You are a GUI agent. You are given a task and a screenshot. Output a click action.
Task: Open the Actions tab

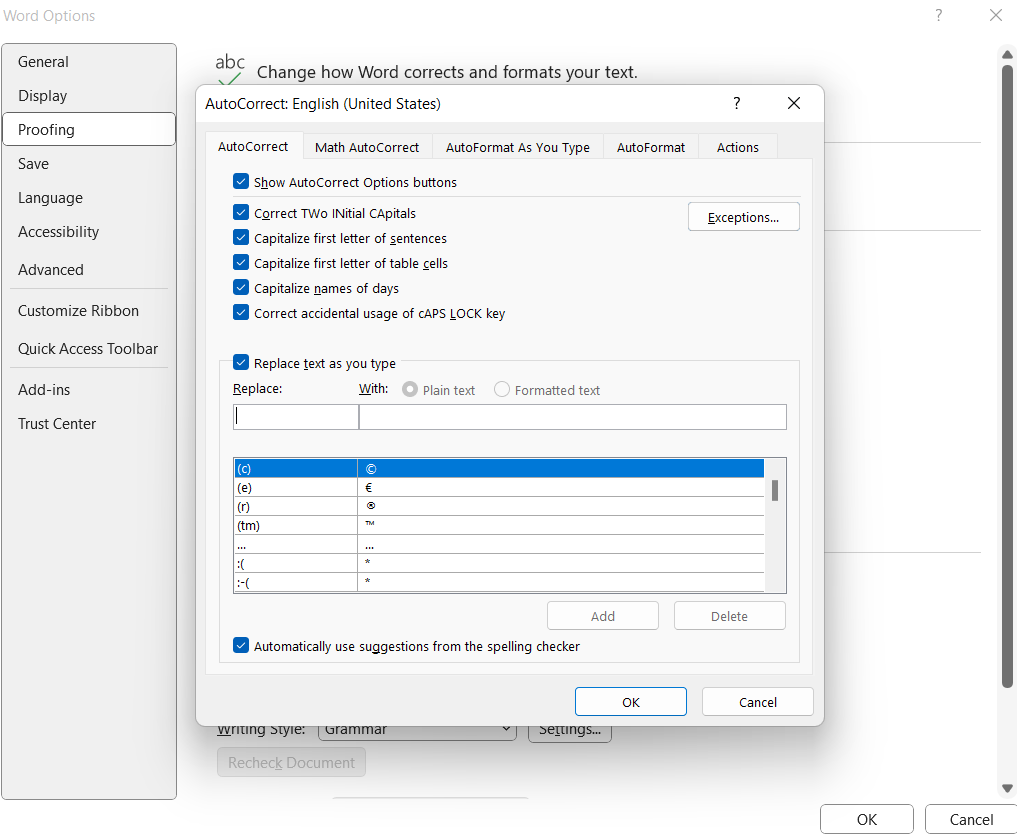coord(737,147)
